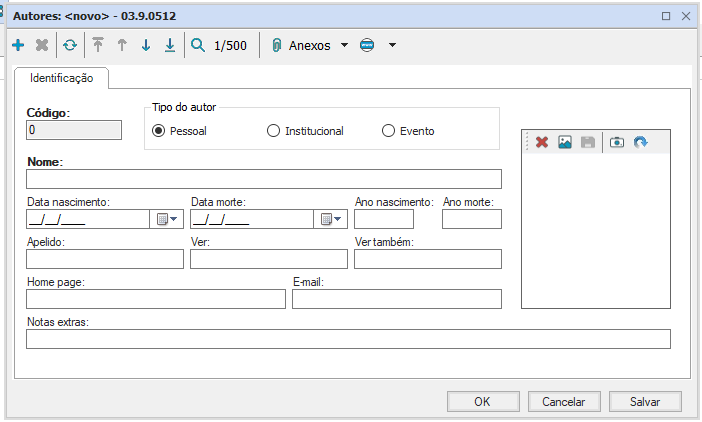This screenshot has height=422, width=702.
Task: Click into the Nome text field
Action: pyautogui.click(x=264, y=180)
